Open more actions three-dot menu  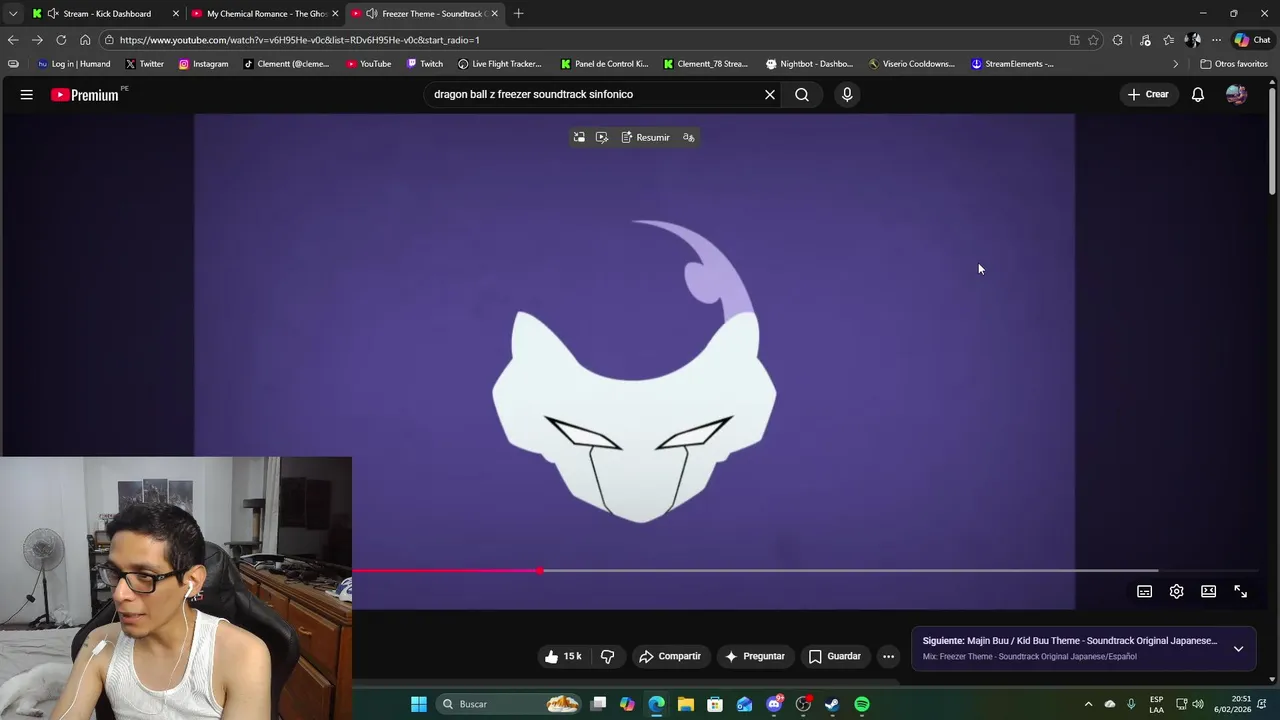888,656
